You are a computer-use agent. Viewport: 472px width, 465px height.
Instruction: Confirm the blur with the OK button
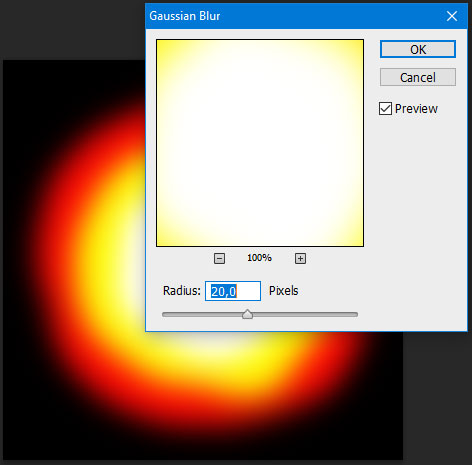418,49
